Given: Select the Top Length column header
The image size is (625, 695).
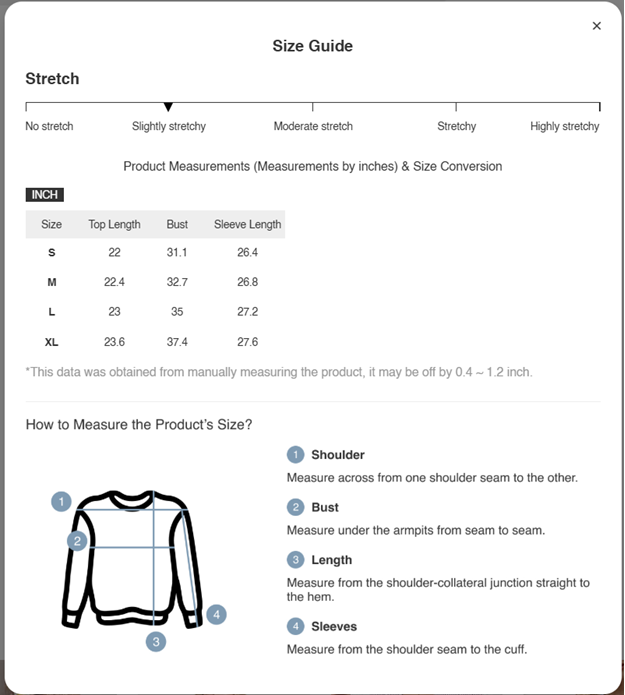Looking at the screenshot, I should (x=114, y=224).
